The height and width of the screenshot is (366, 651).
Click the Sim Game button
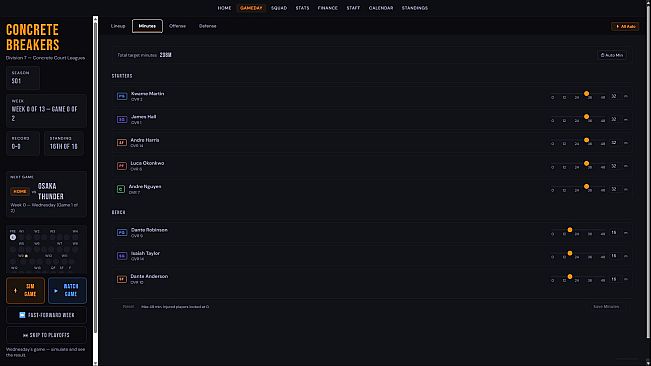pos(25,290)
